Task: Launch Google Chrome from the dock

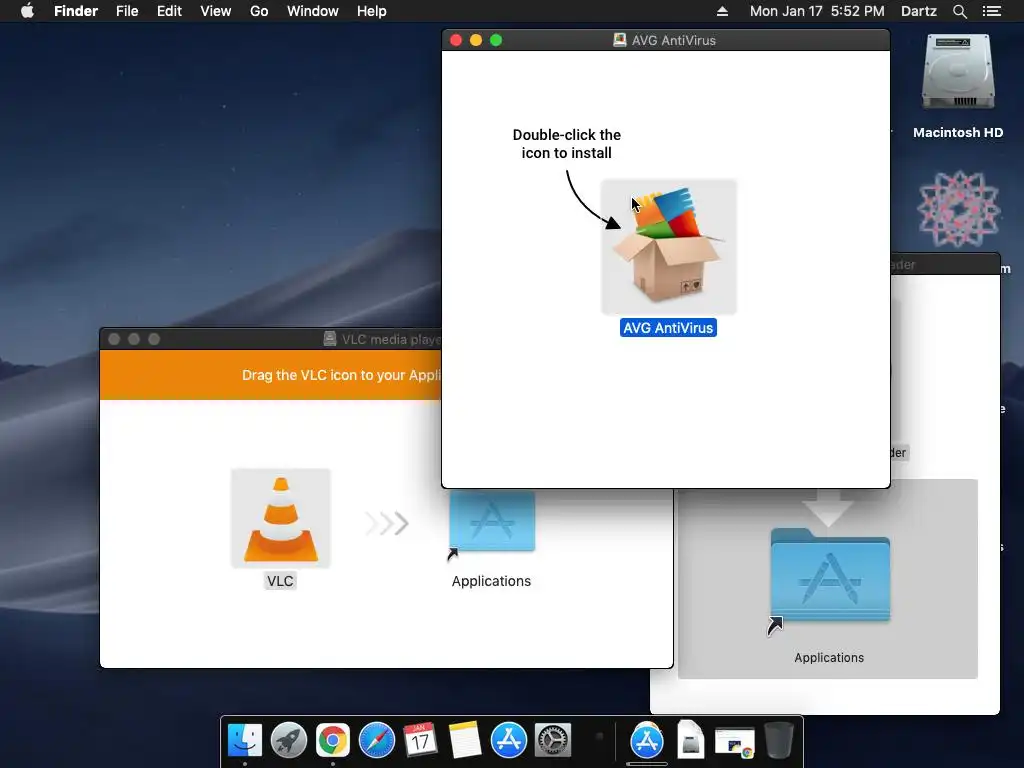Action: point(332,740)
